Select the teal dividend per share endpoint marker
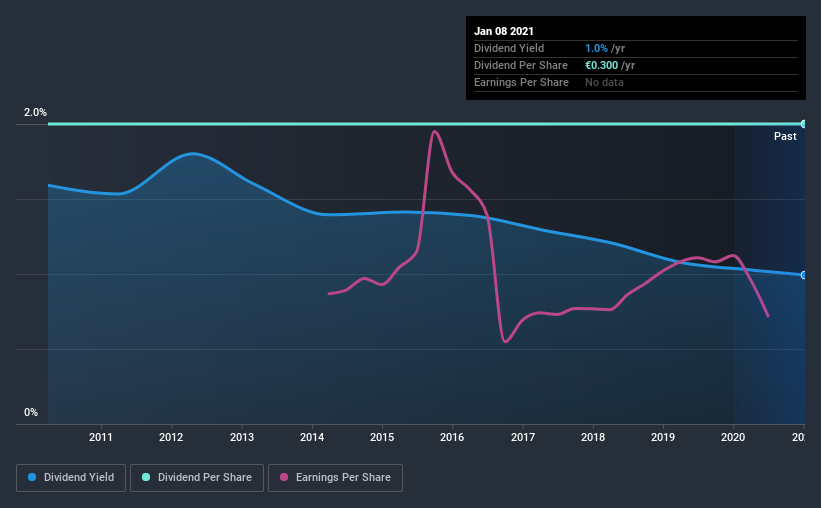Viewport: 821px width, 508px height. [804, 124]
